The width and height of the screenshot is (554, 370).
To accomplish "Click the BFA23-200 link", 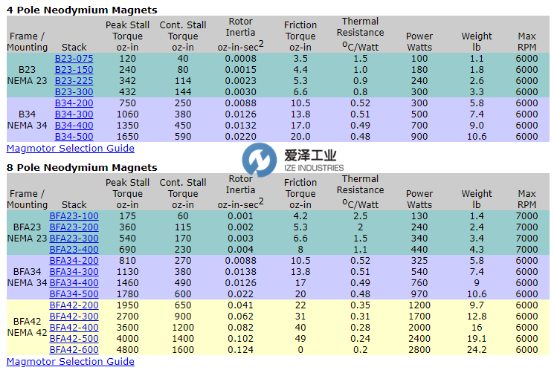I will tap(74, 227).
